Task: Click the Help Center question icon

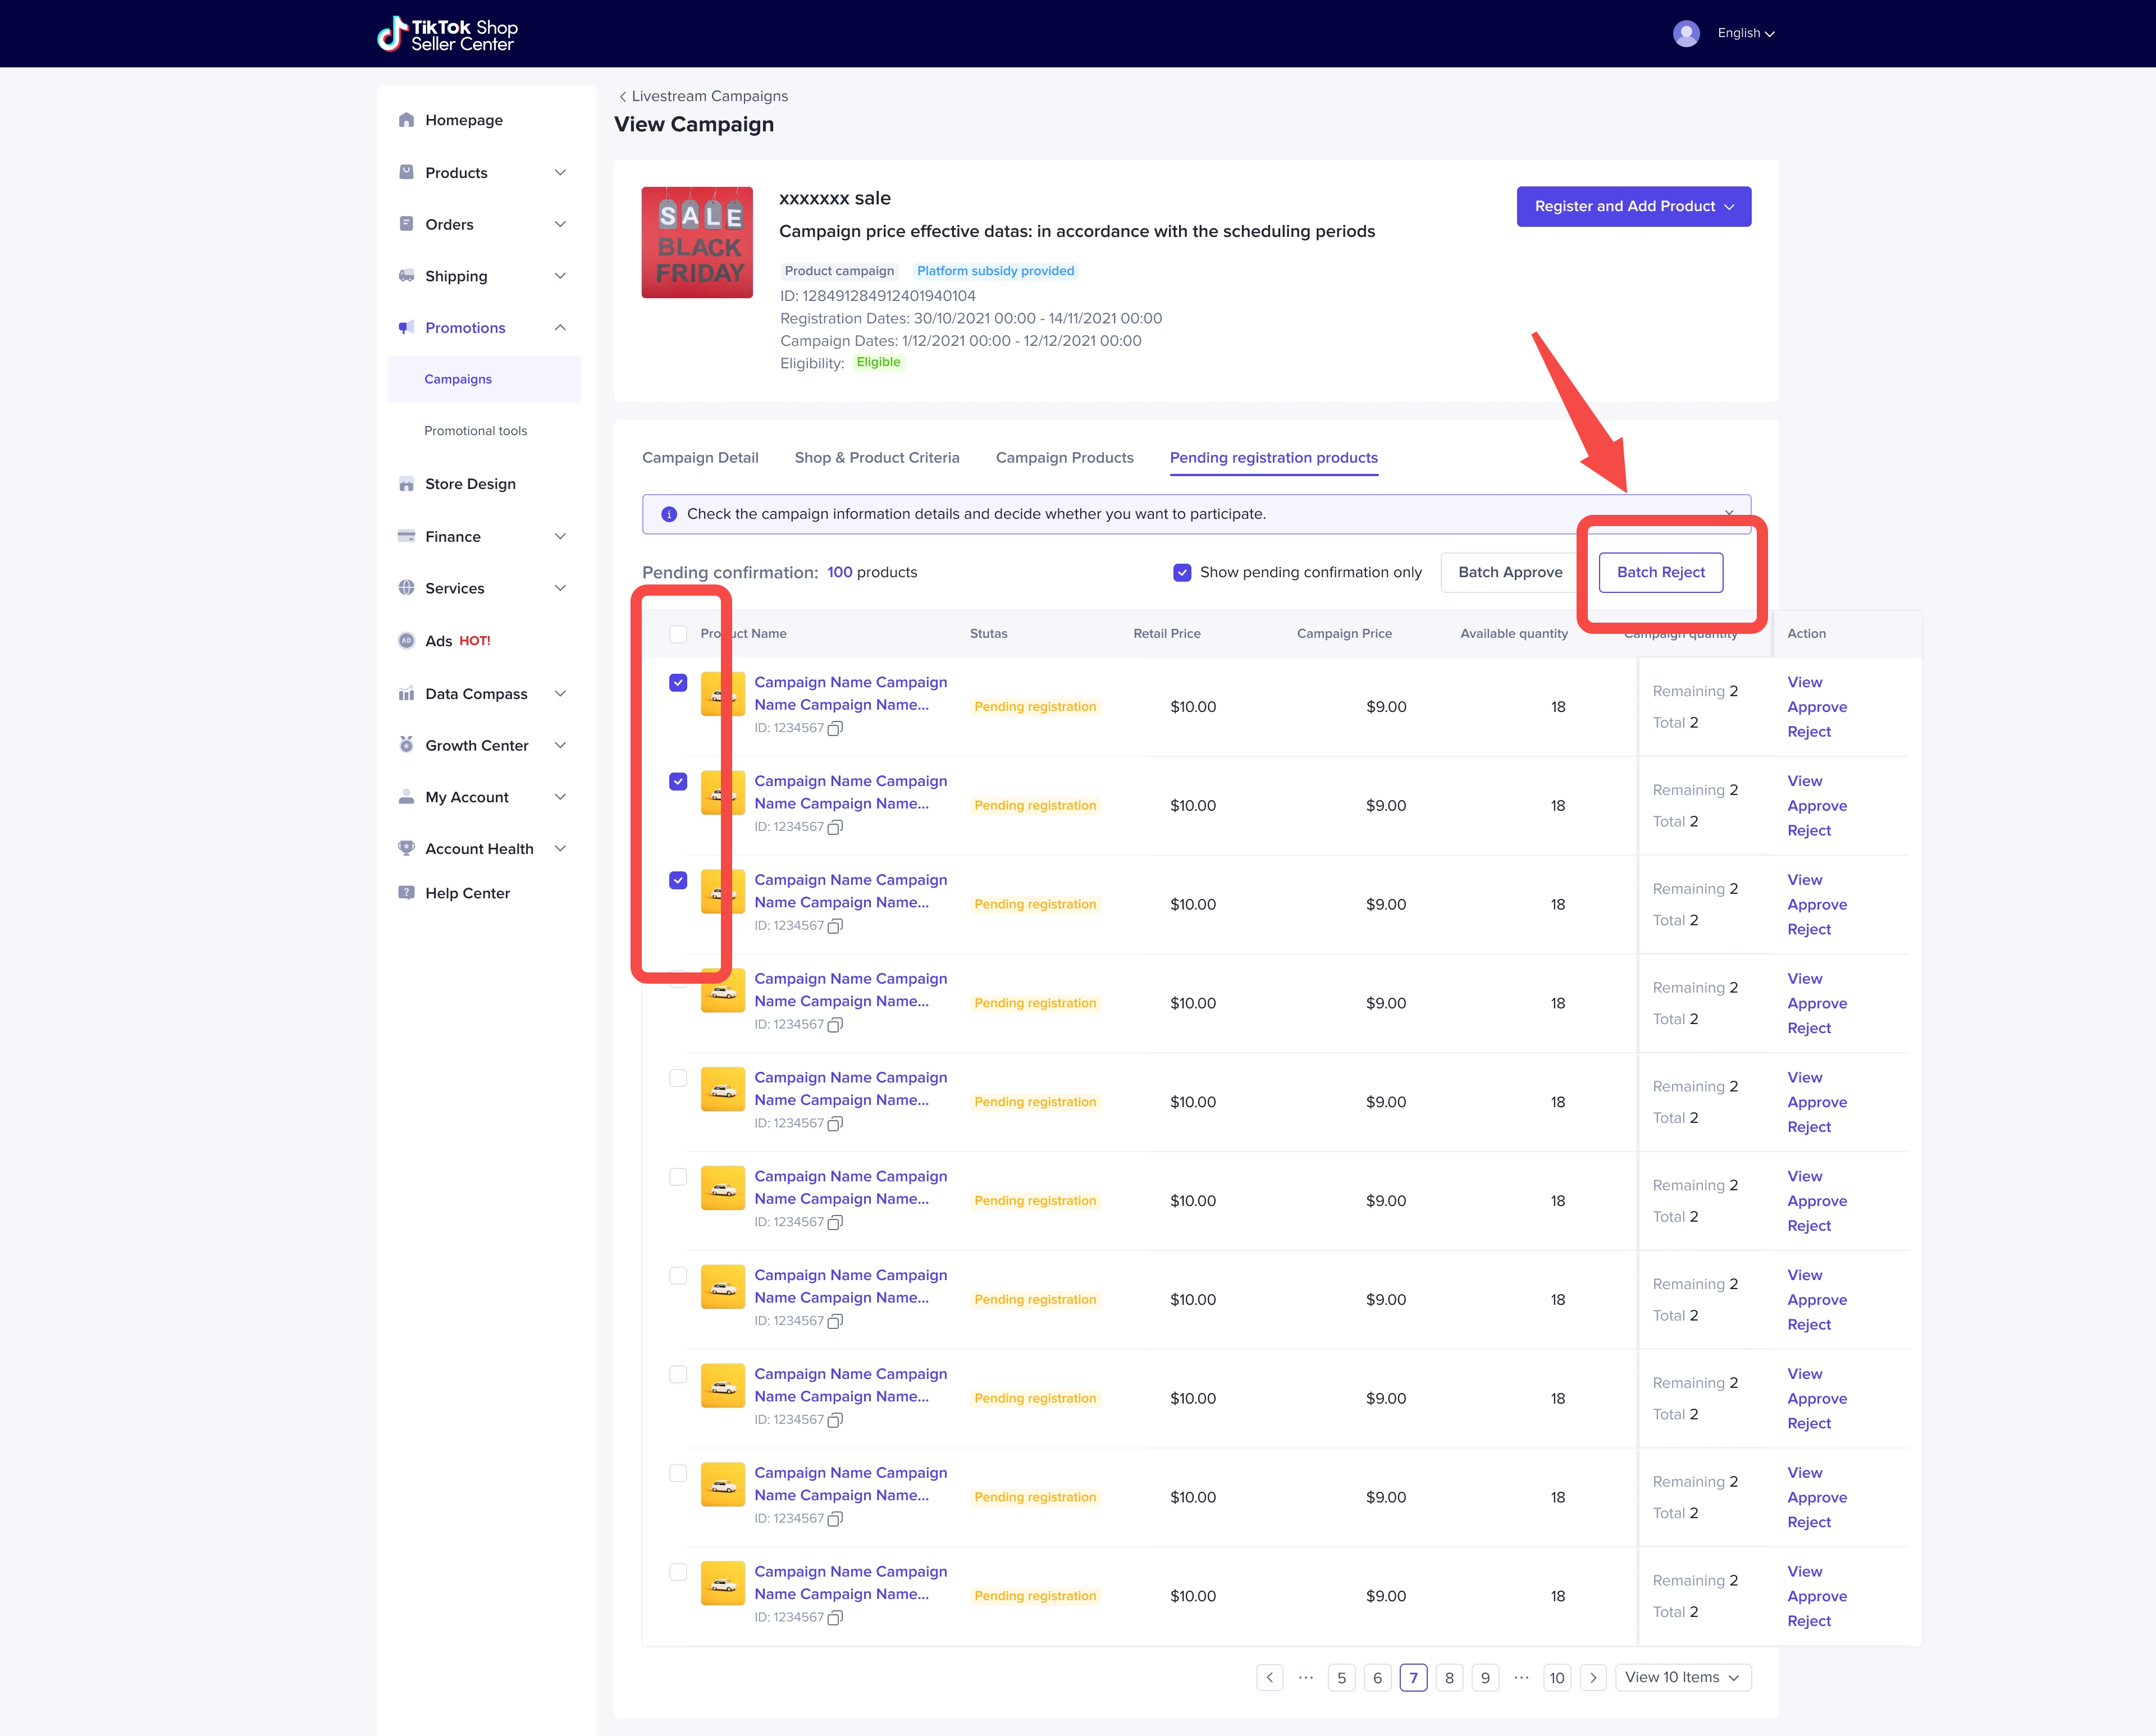Action: [x=406, y=893]
